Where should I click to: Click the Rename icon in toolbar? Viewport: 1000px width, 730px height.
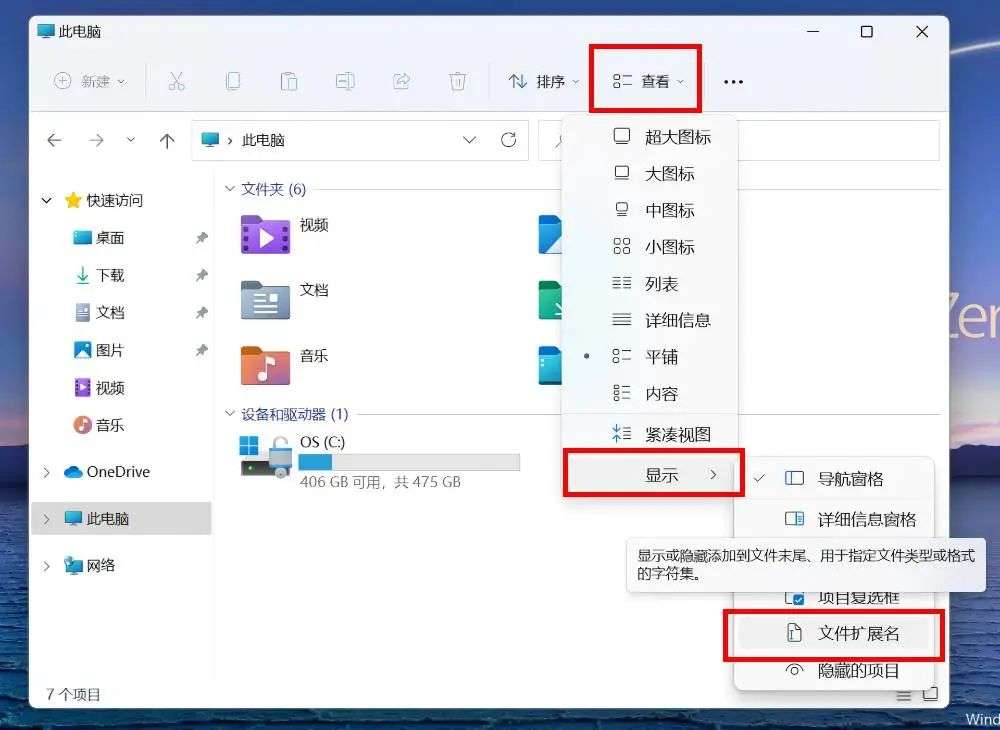pyautogui.click(x=345, y=82)
